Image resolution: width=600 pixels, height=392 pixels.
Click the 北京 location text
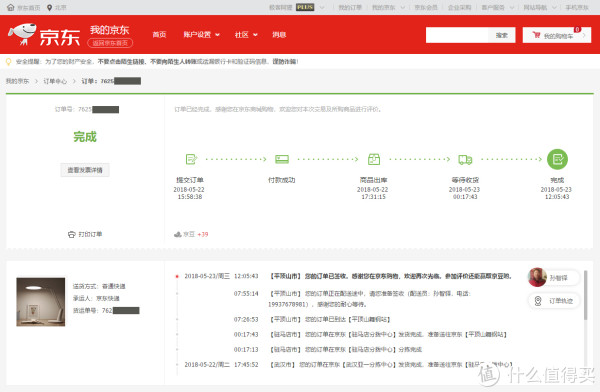coord(60,7)
